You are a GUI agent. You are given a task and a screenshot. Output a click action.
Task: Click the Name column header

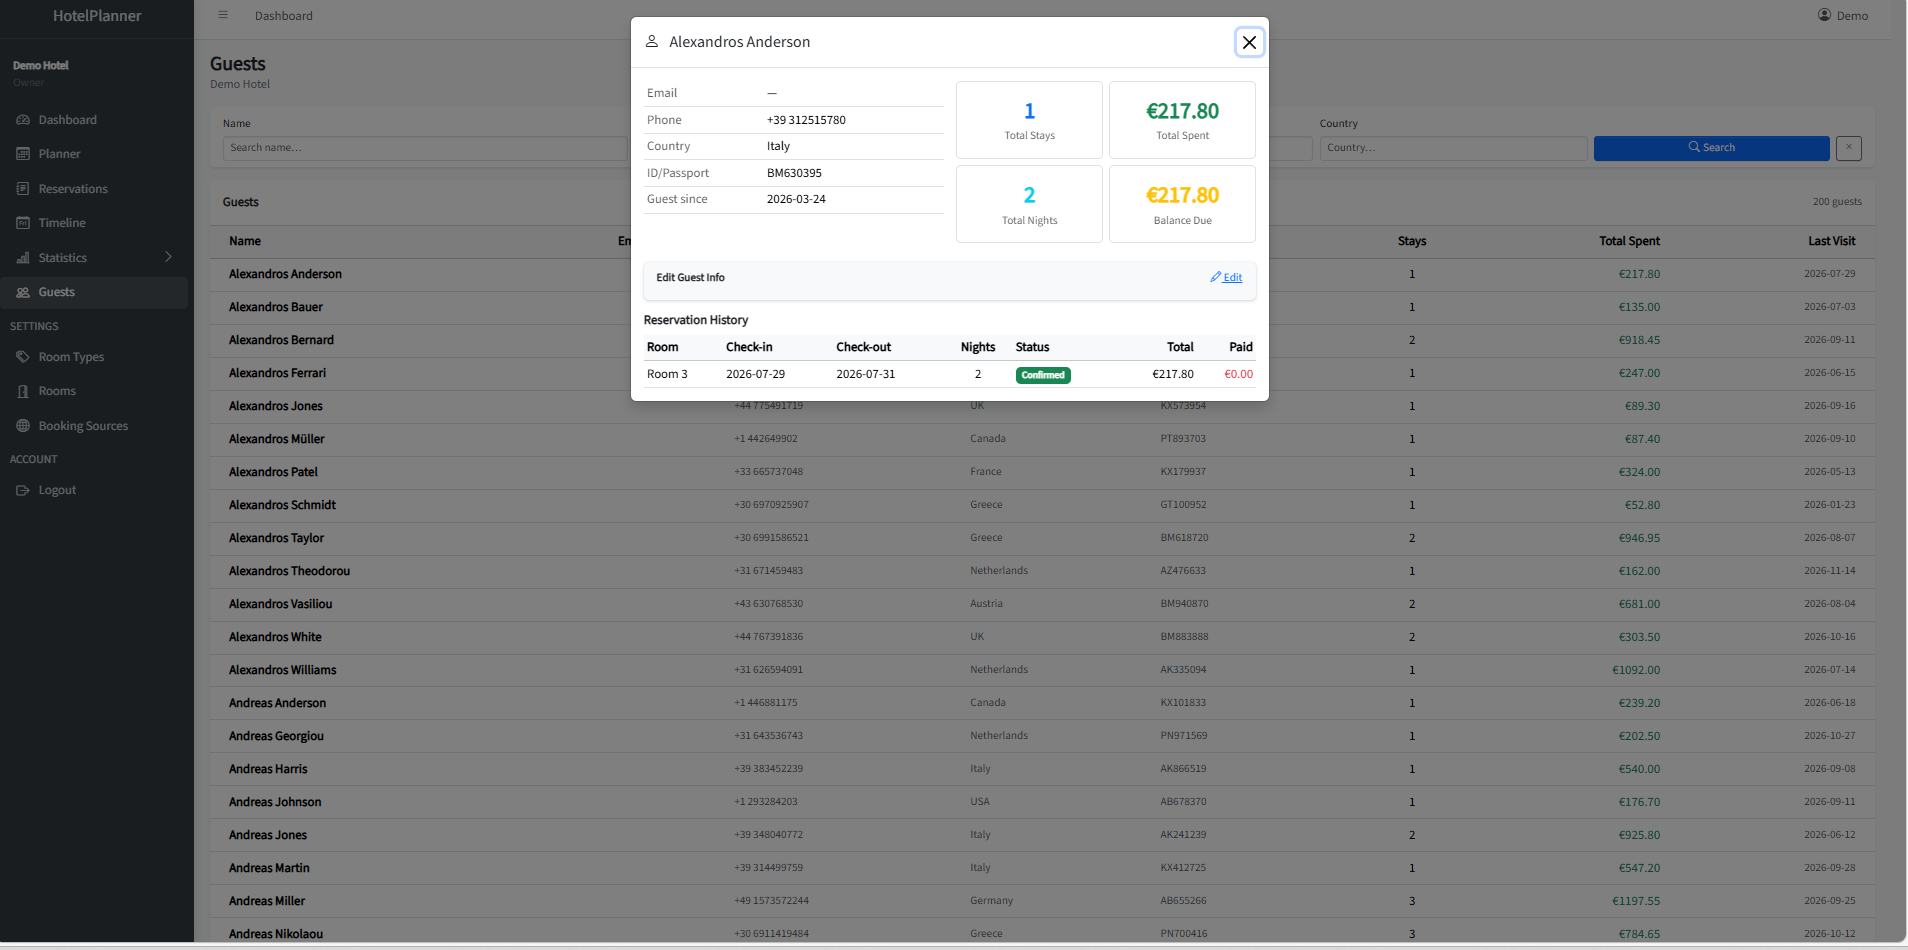coord(245,241)
